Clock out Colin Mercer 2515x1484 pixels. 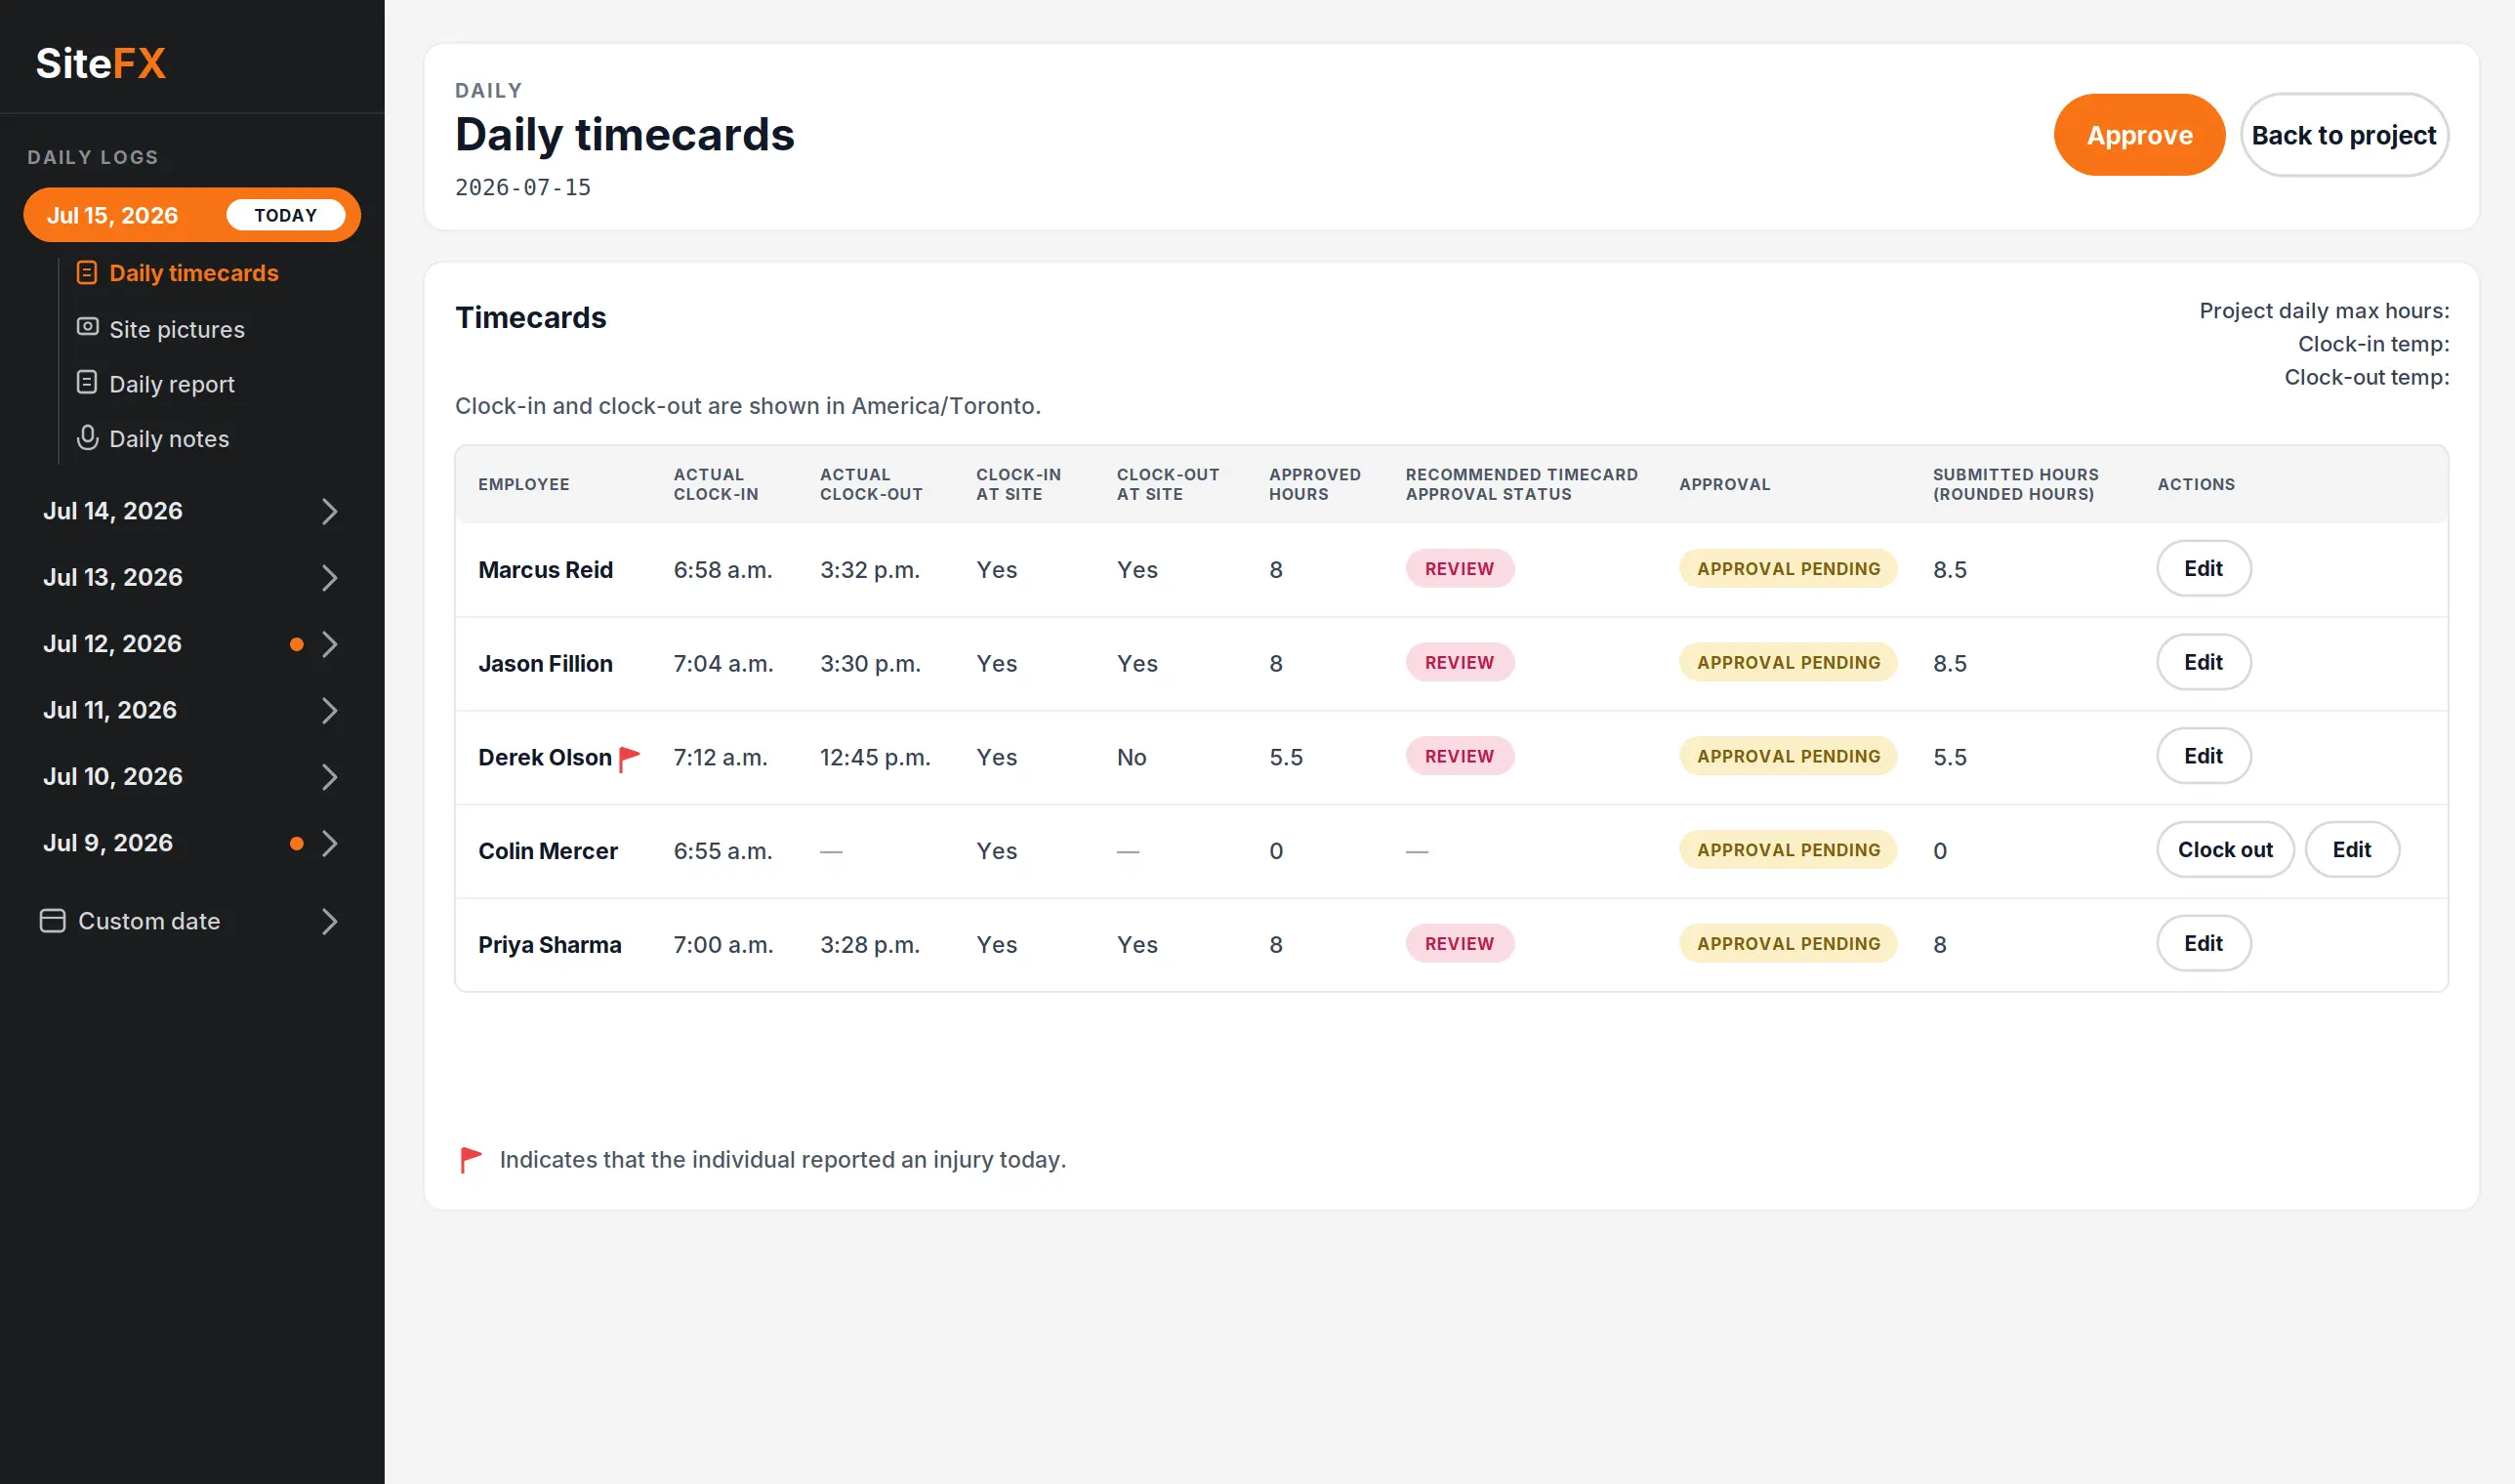tap(2225, 850)
